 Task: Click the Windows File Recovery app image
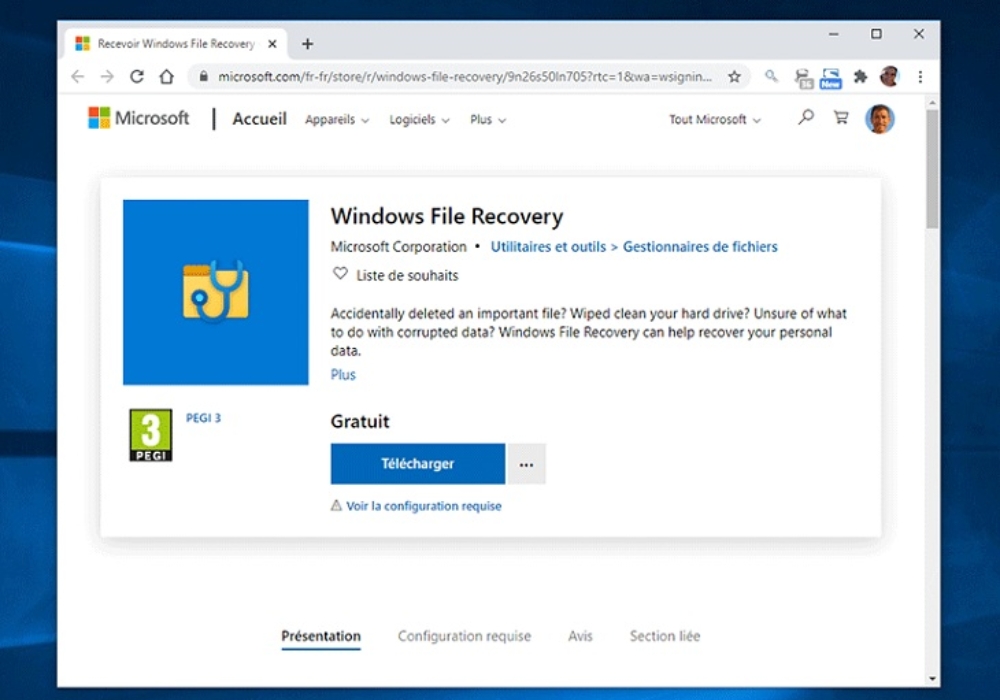point(216,292)
